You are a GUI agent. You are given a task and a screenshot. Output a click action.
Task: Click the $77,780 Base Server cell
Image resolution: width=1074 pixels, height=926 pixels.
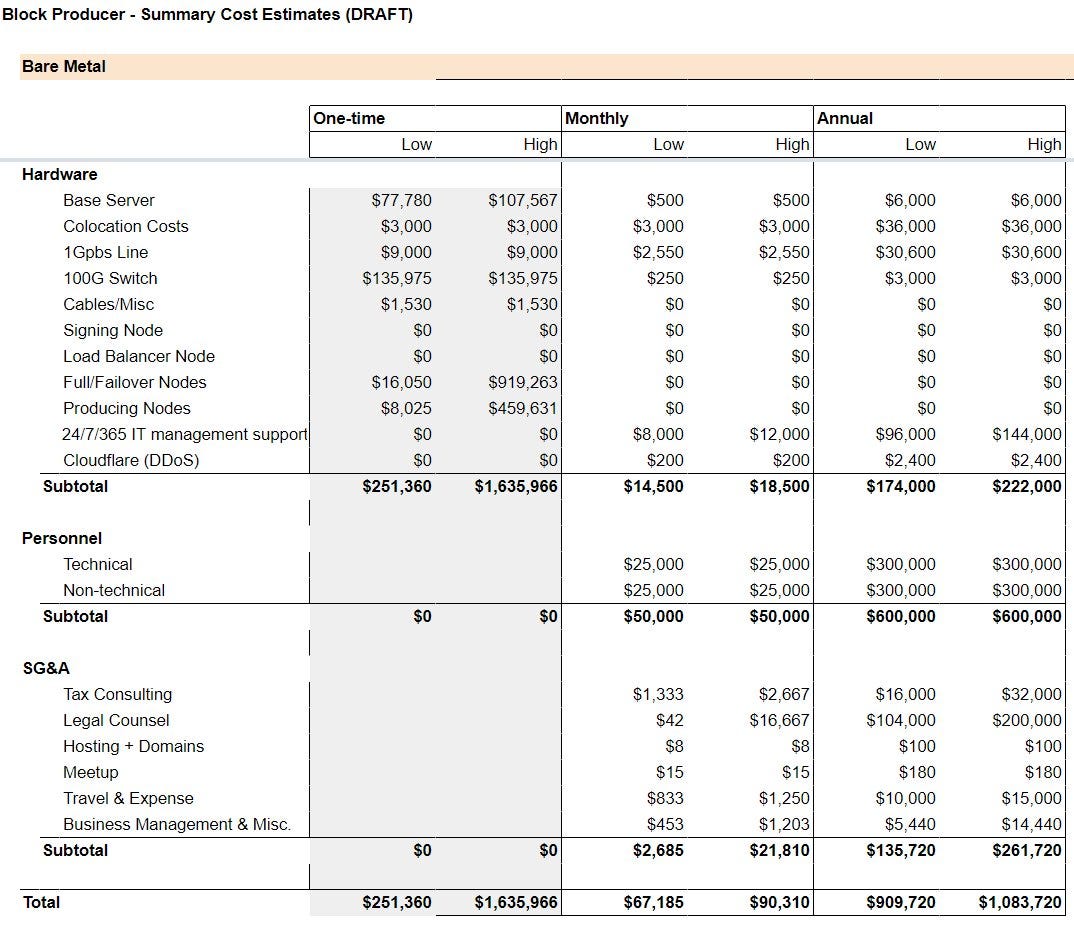point(401,200)
